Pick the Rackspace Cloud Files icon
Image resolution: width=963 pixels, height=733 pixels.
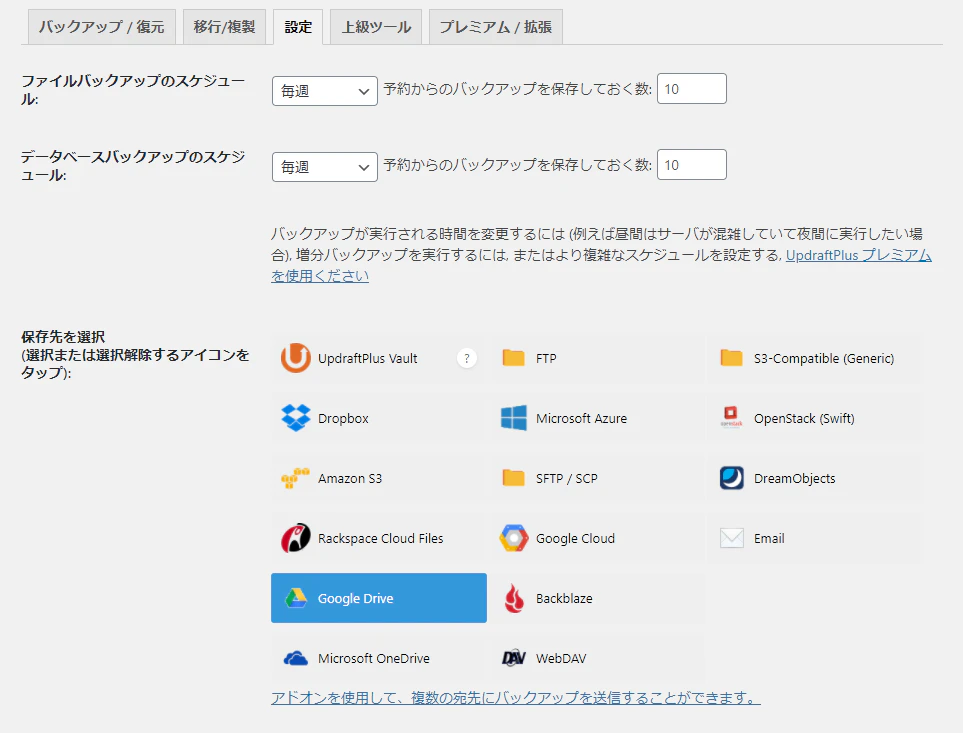(295, 538)
